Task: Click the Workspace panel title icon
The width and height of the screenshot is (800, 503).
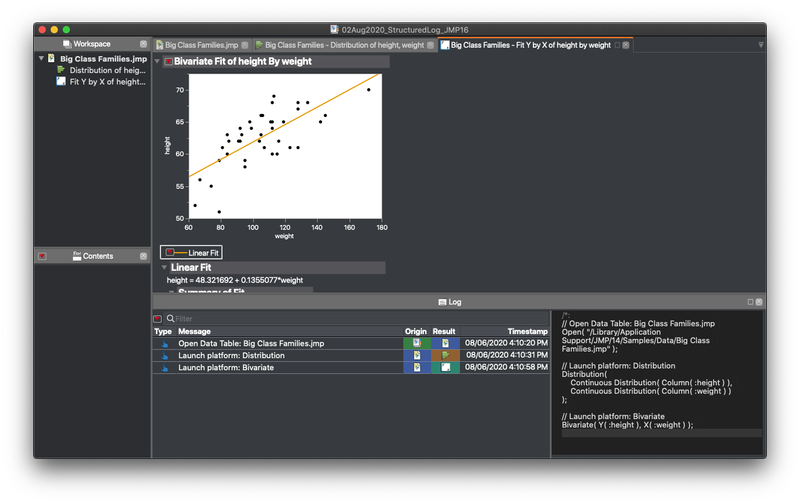Action: pyautogui.click(x=67, y=44)
